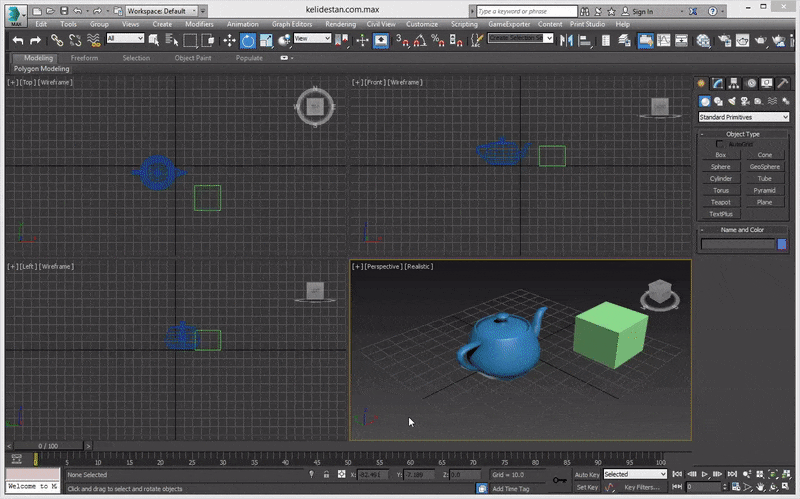
Task: Open the Rendering menu
Action: [x=340, y=24]
